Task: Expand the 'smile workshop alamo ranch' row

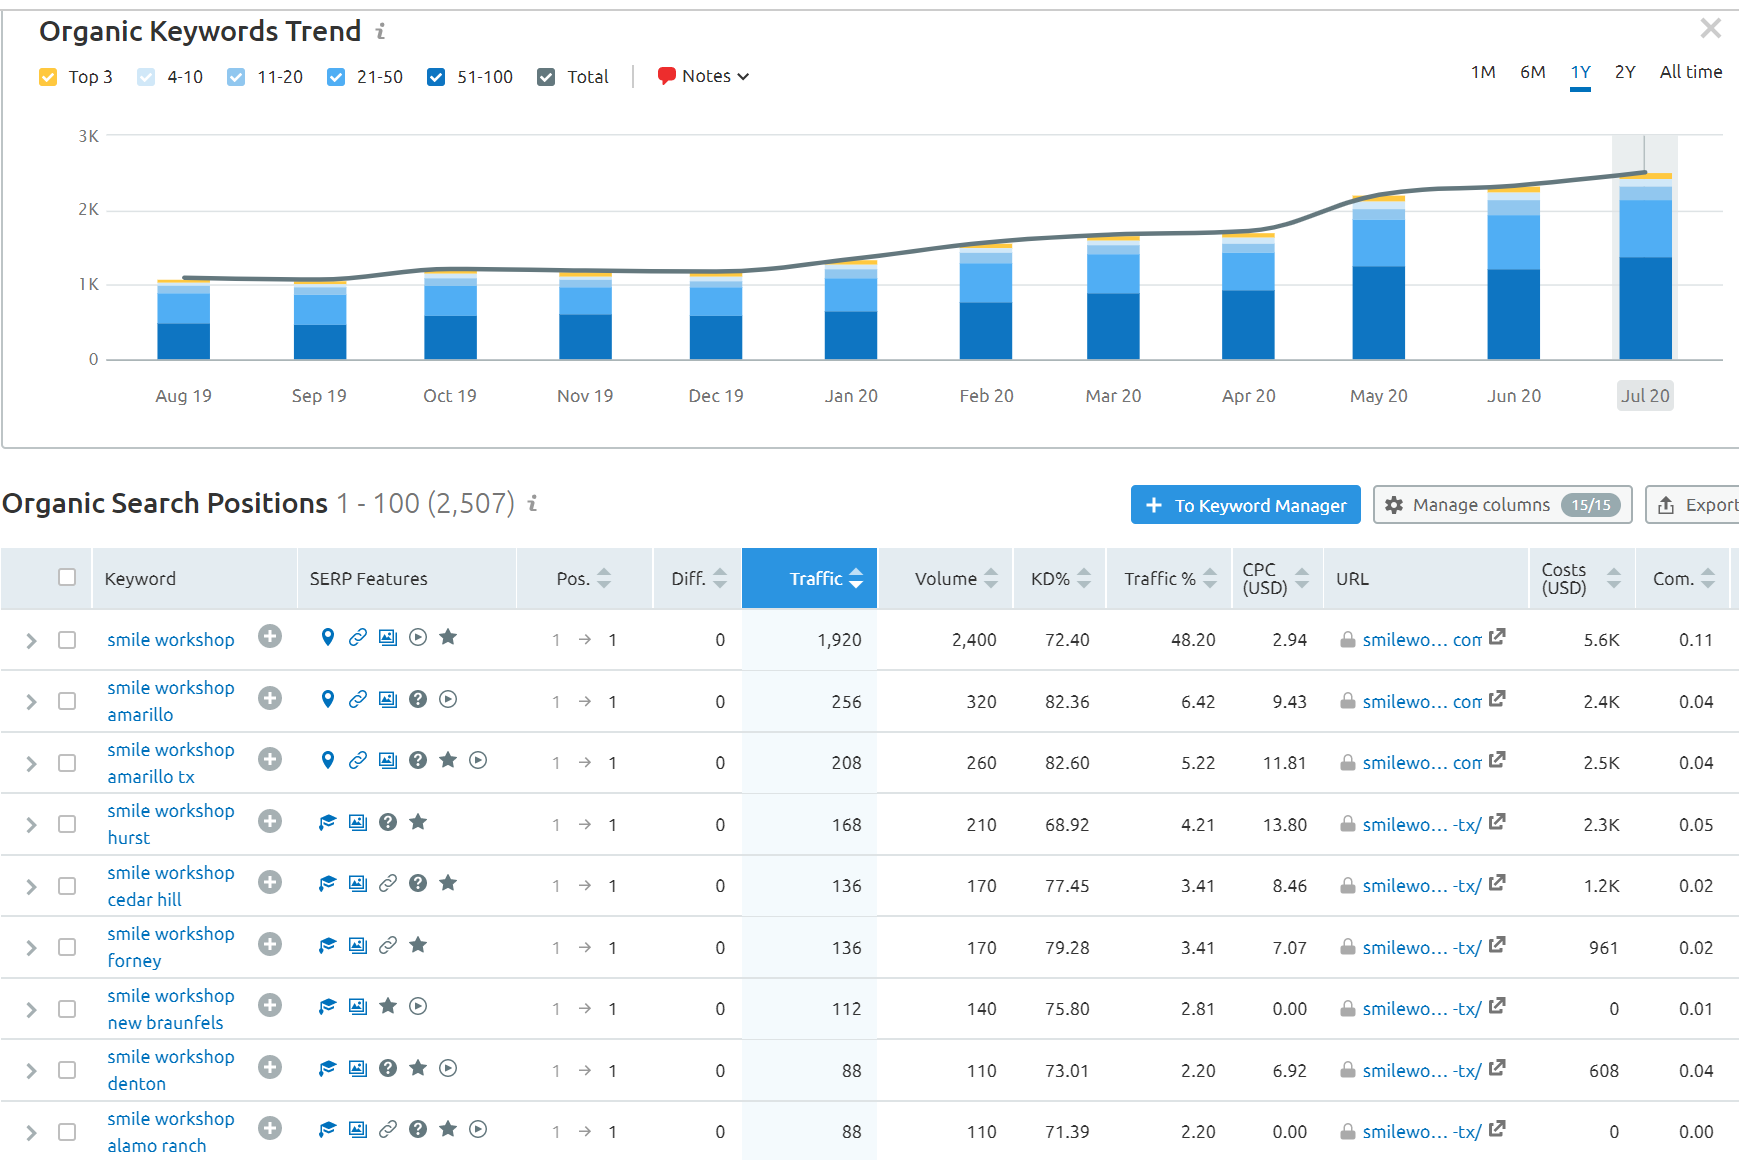Action: point(31,1132)
